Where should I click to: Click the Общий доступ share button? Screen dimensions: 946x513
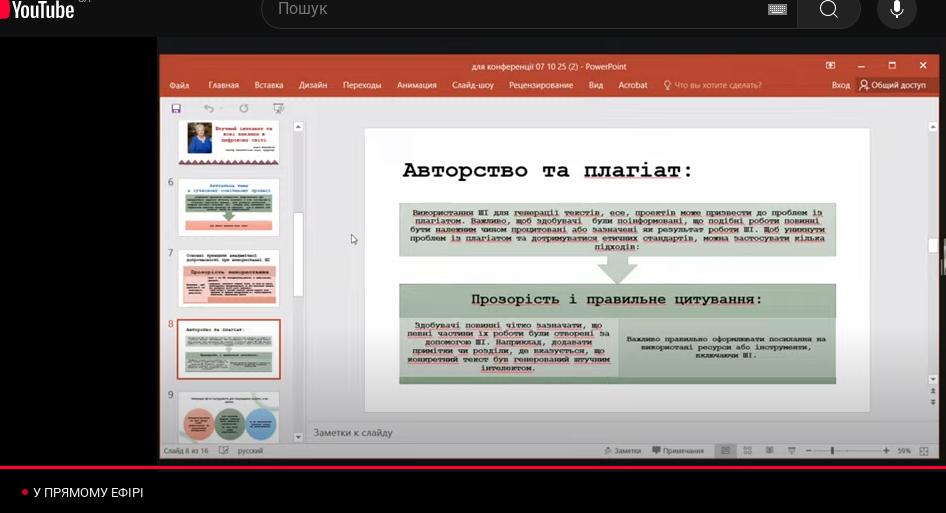point(893,85)
